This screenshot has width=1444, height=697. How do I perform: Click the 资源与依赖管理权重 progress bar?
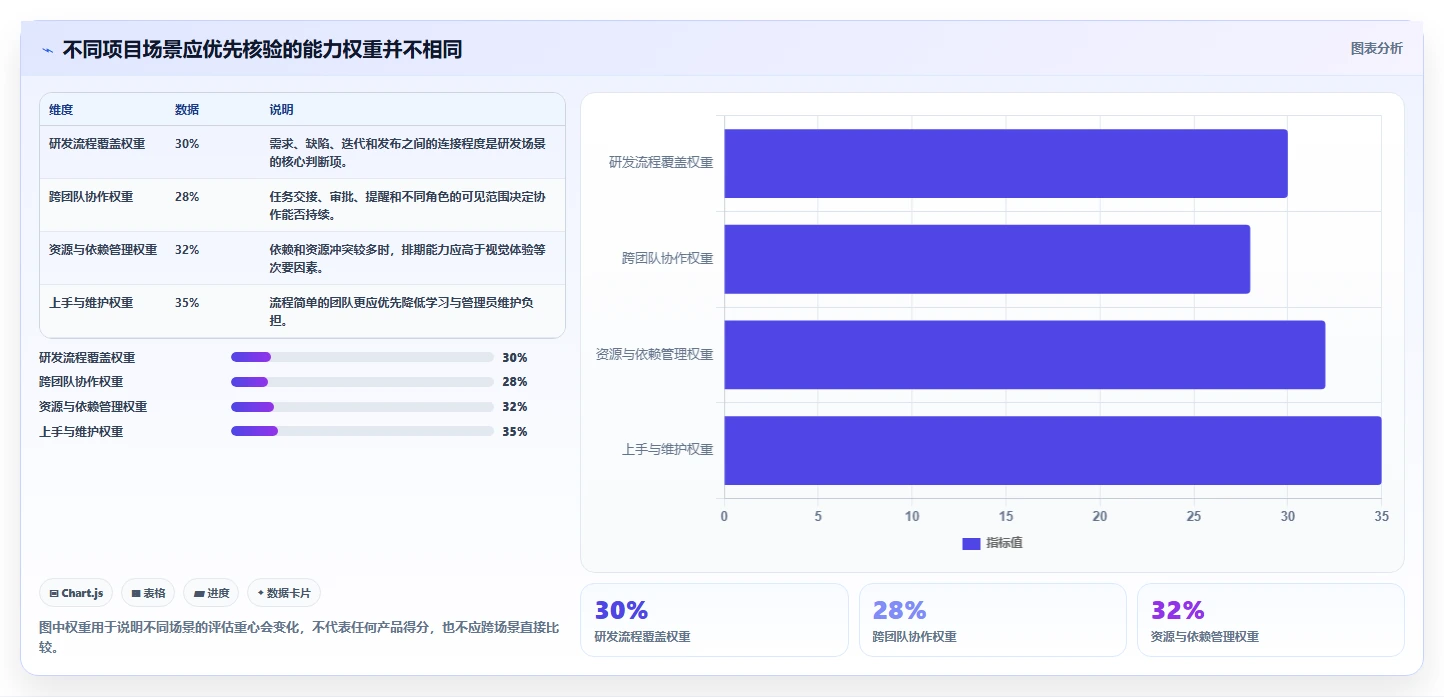(x=362, y=407)
